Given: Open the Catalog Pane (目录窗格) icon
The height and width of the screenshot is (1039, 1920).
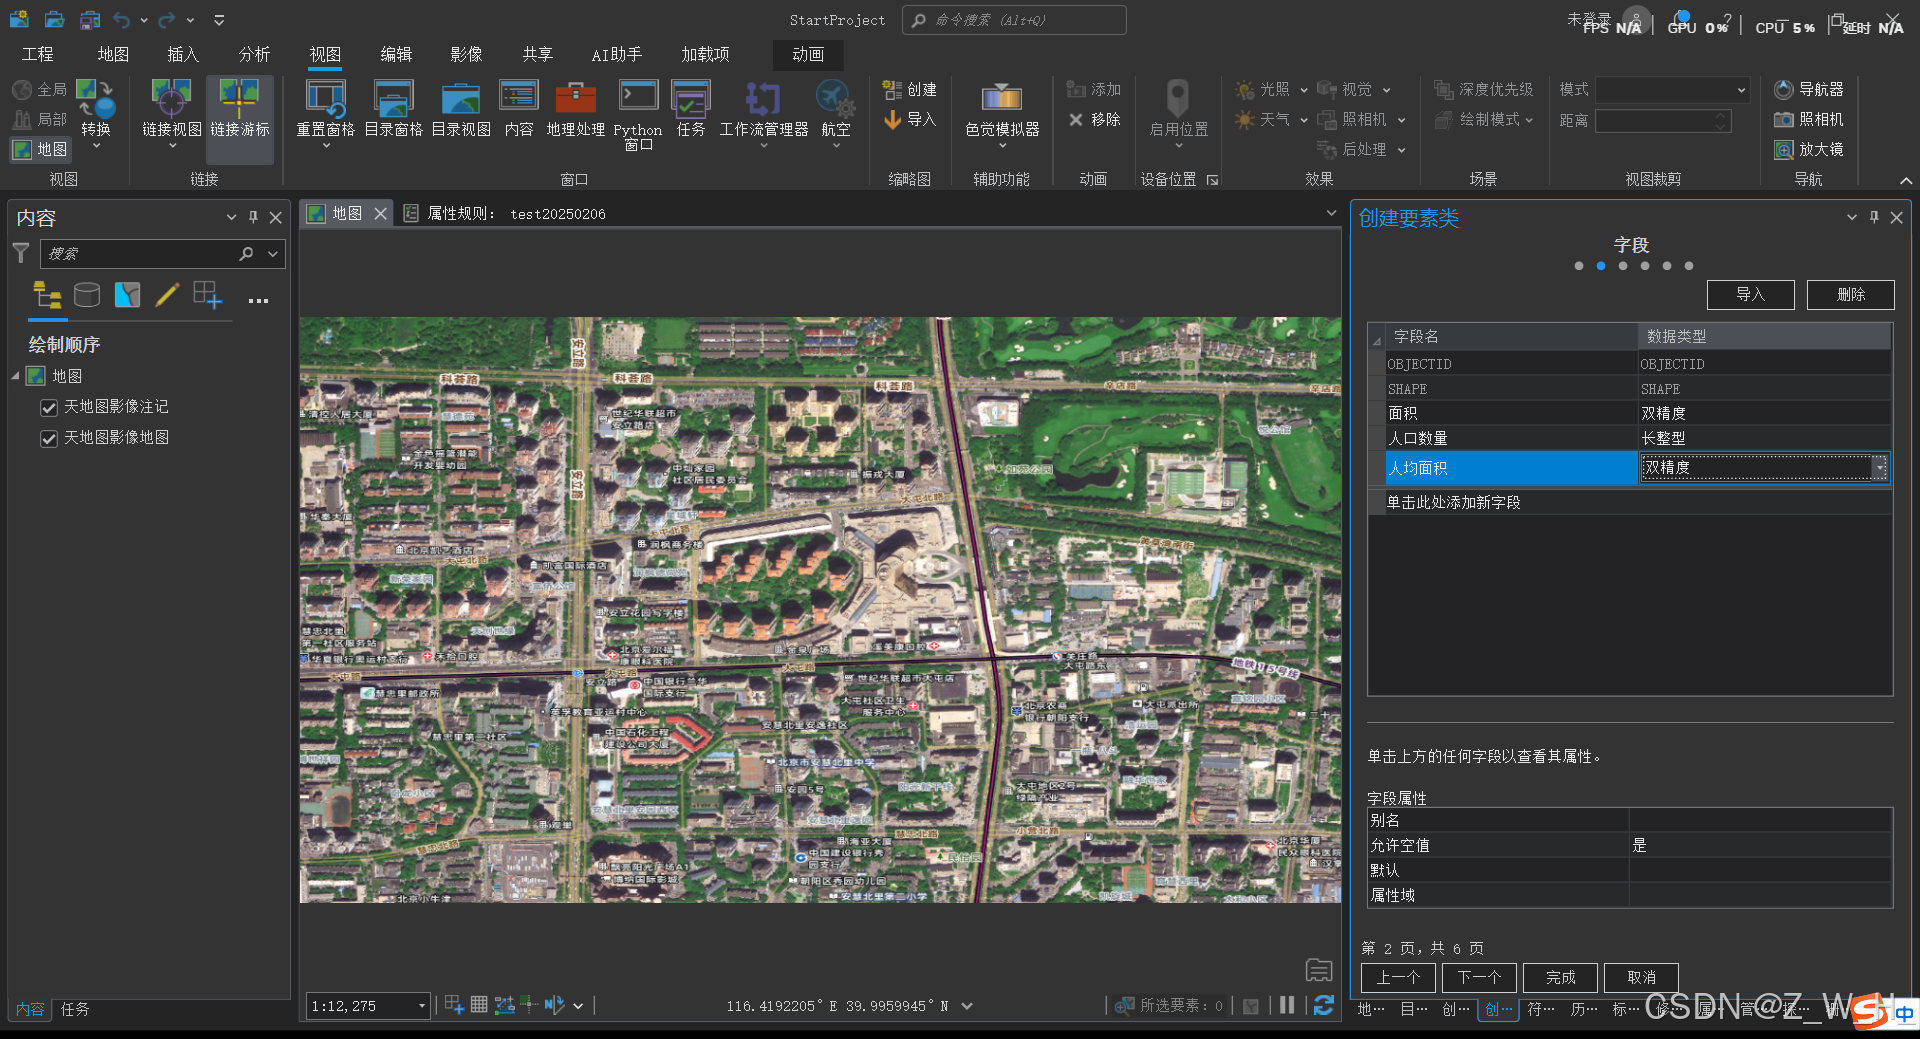Looking at the screenshot, I should (393, 98).
